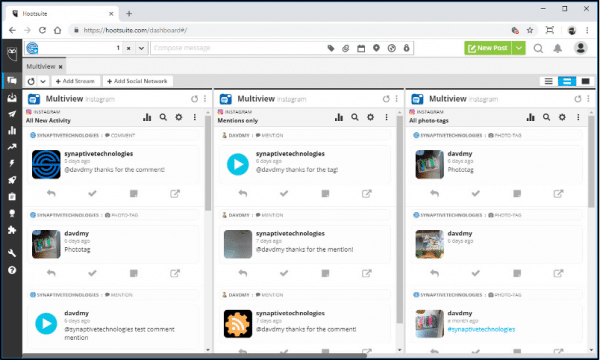
Task: Open Publisher paper plane sidebar icon
Action: tap(12, 114)
